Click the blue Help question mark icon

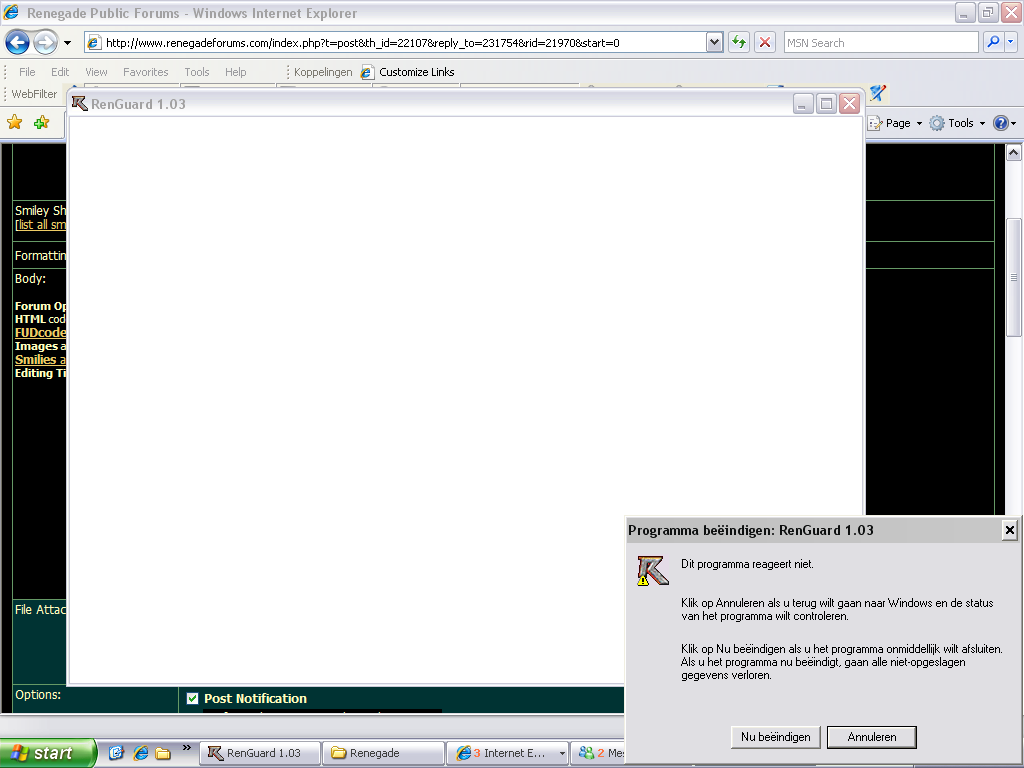[1000, 123]
